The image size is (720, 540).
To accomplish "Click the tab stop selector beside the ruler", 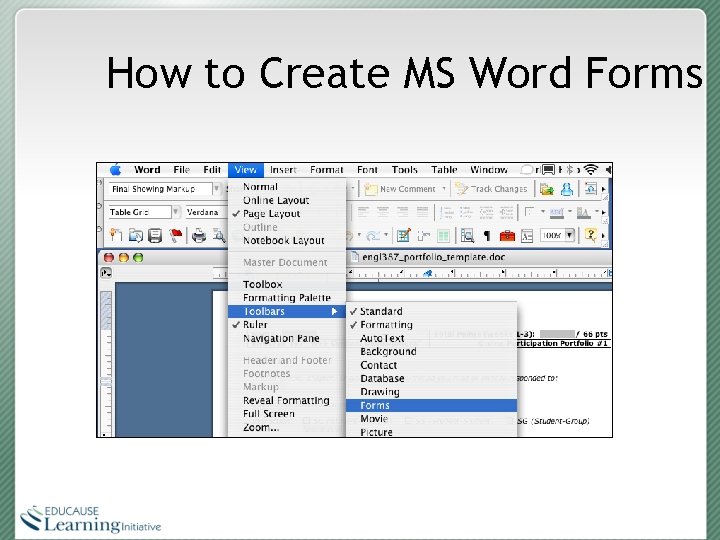I will pos(106,273).
